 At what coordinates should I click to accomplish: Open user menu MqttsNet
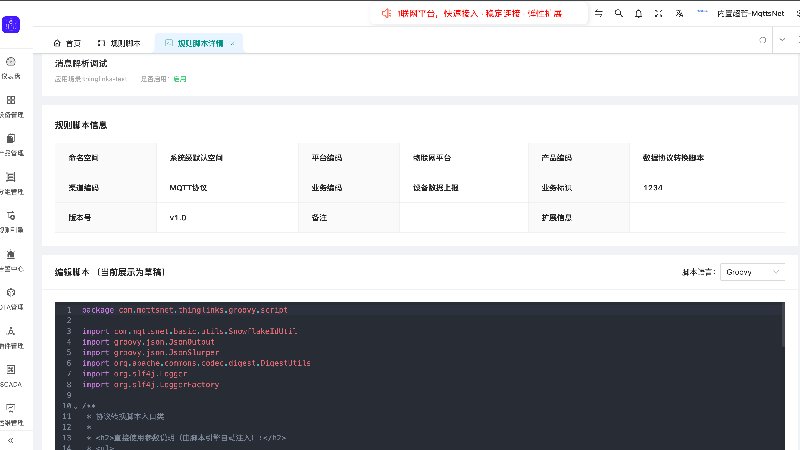[750, 13]
